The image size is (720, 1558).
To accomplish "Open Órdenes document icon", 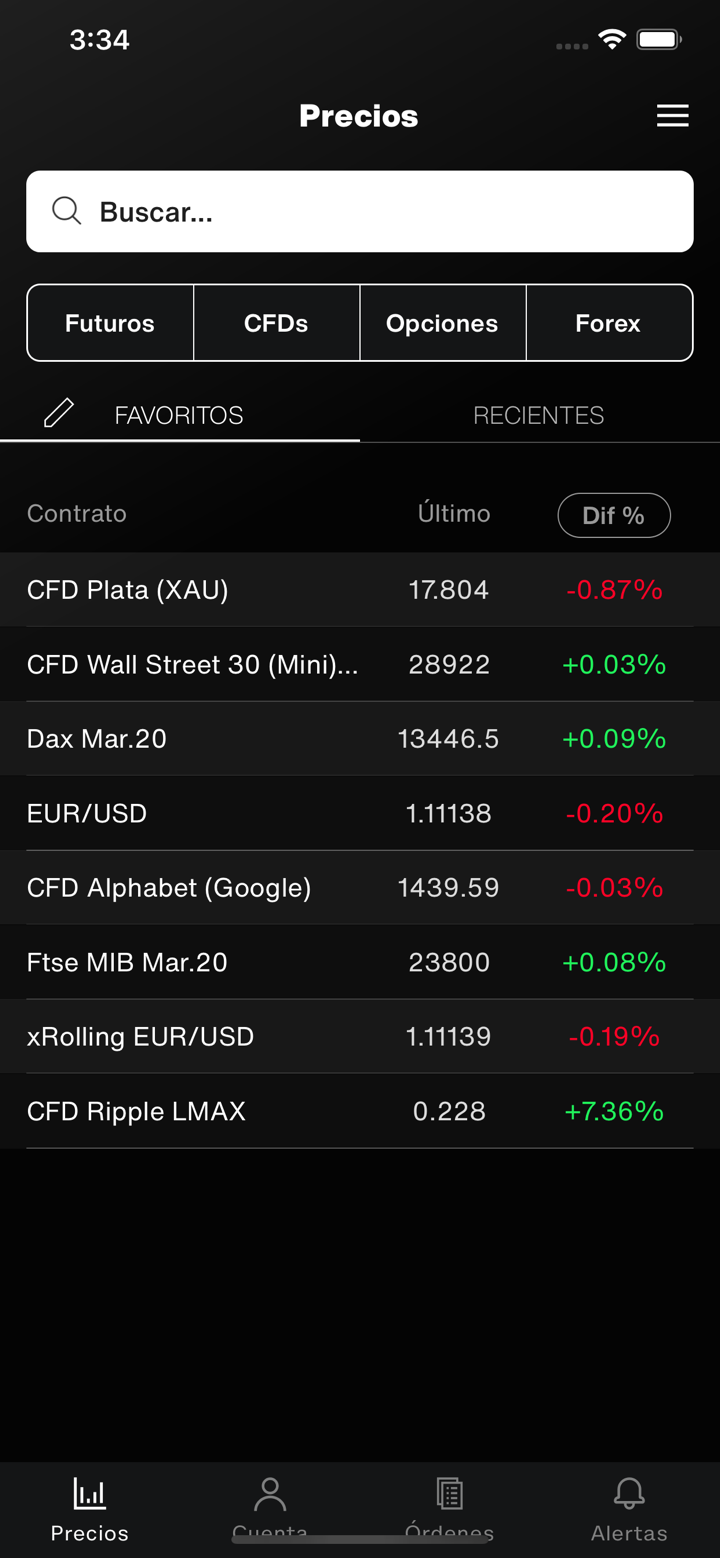I will 450,1494.
